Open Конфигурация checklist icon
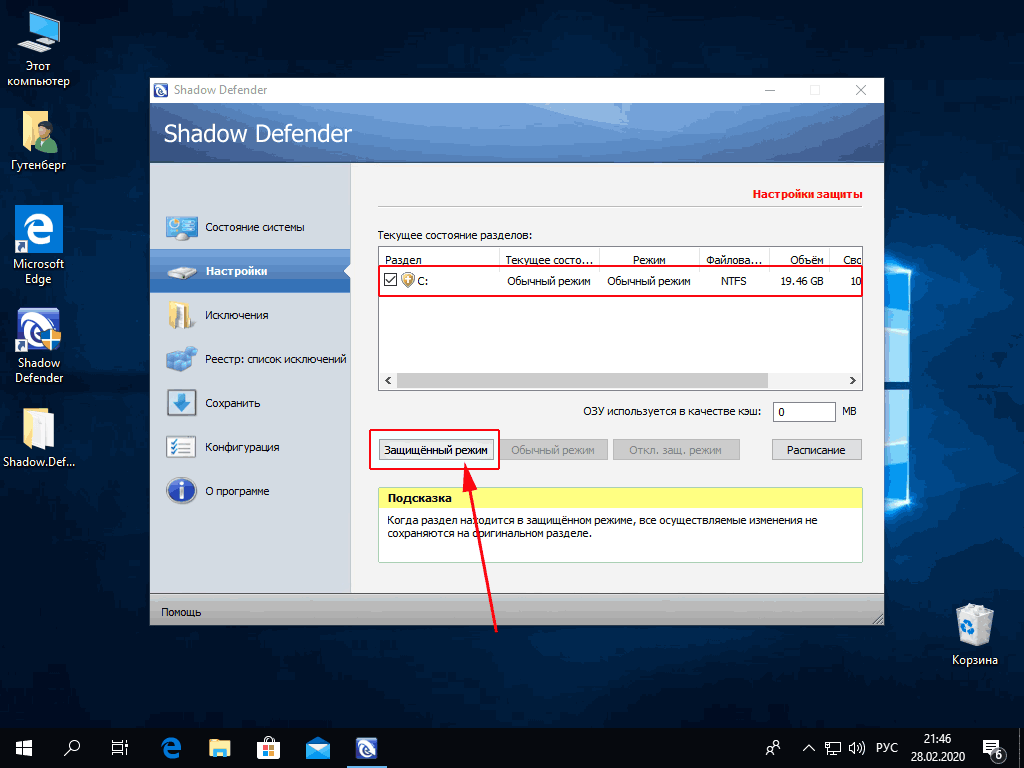 [181, 447]
